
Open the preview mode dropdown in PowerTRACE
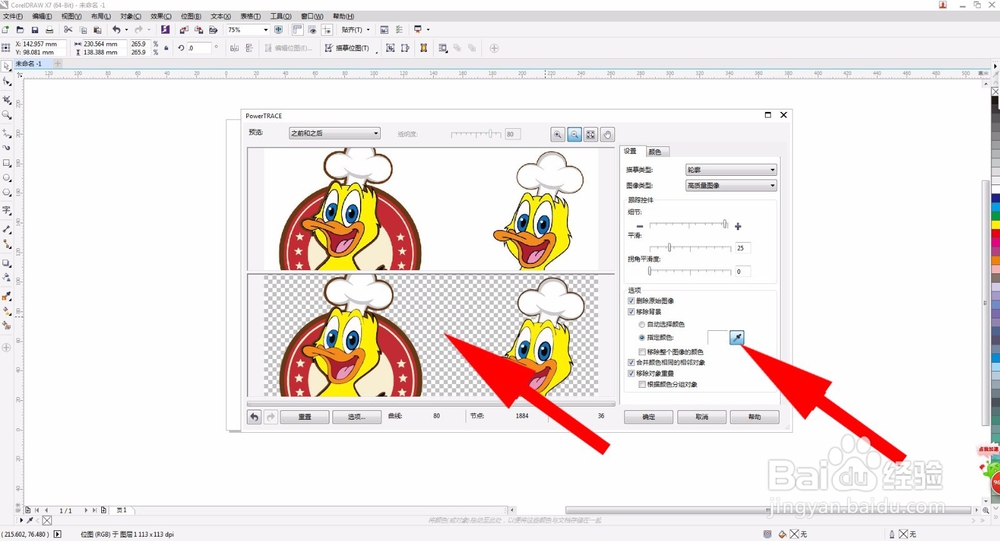point(335,133)
